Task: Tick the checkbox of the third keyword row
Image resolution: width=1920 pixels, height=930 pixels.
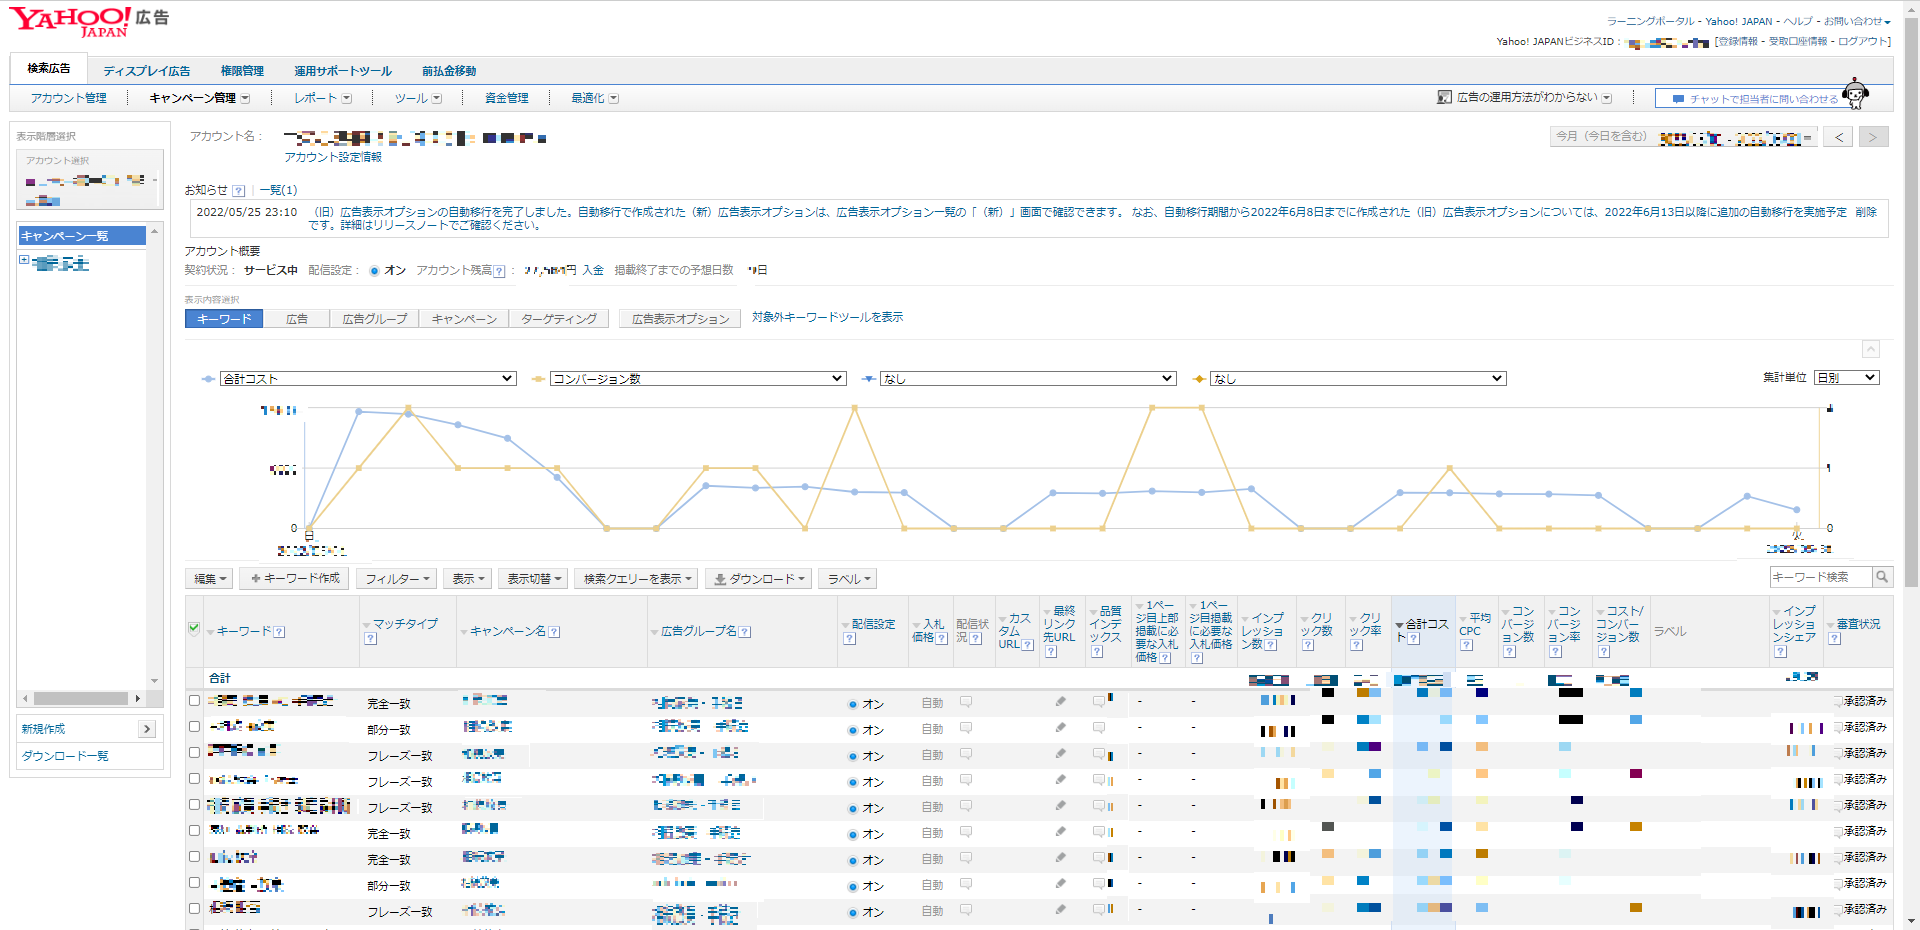Action: point(194,753)
